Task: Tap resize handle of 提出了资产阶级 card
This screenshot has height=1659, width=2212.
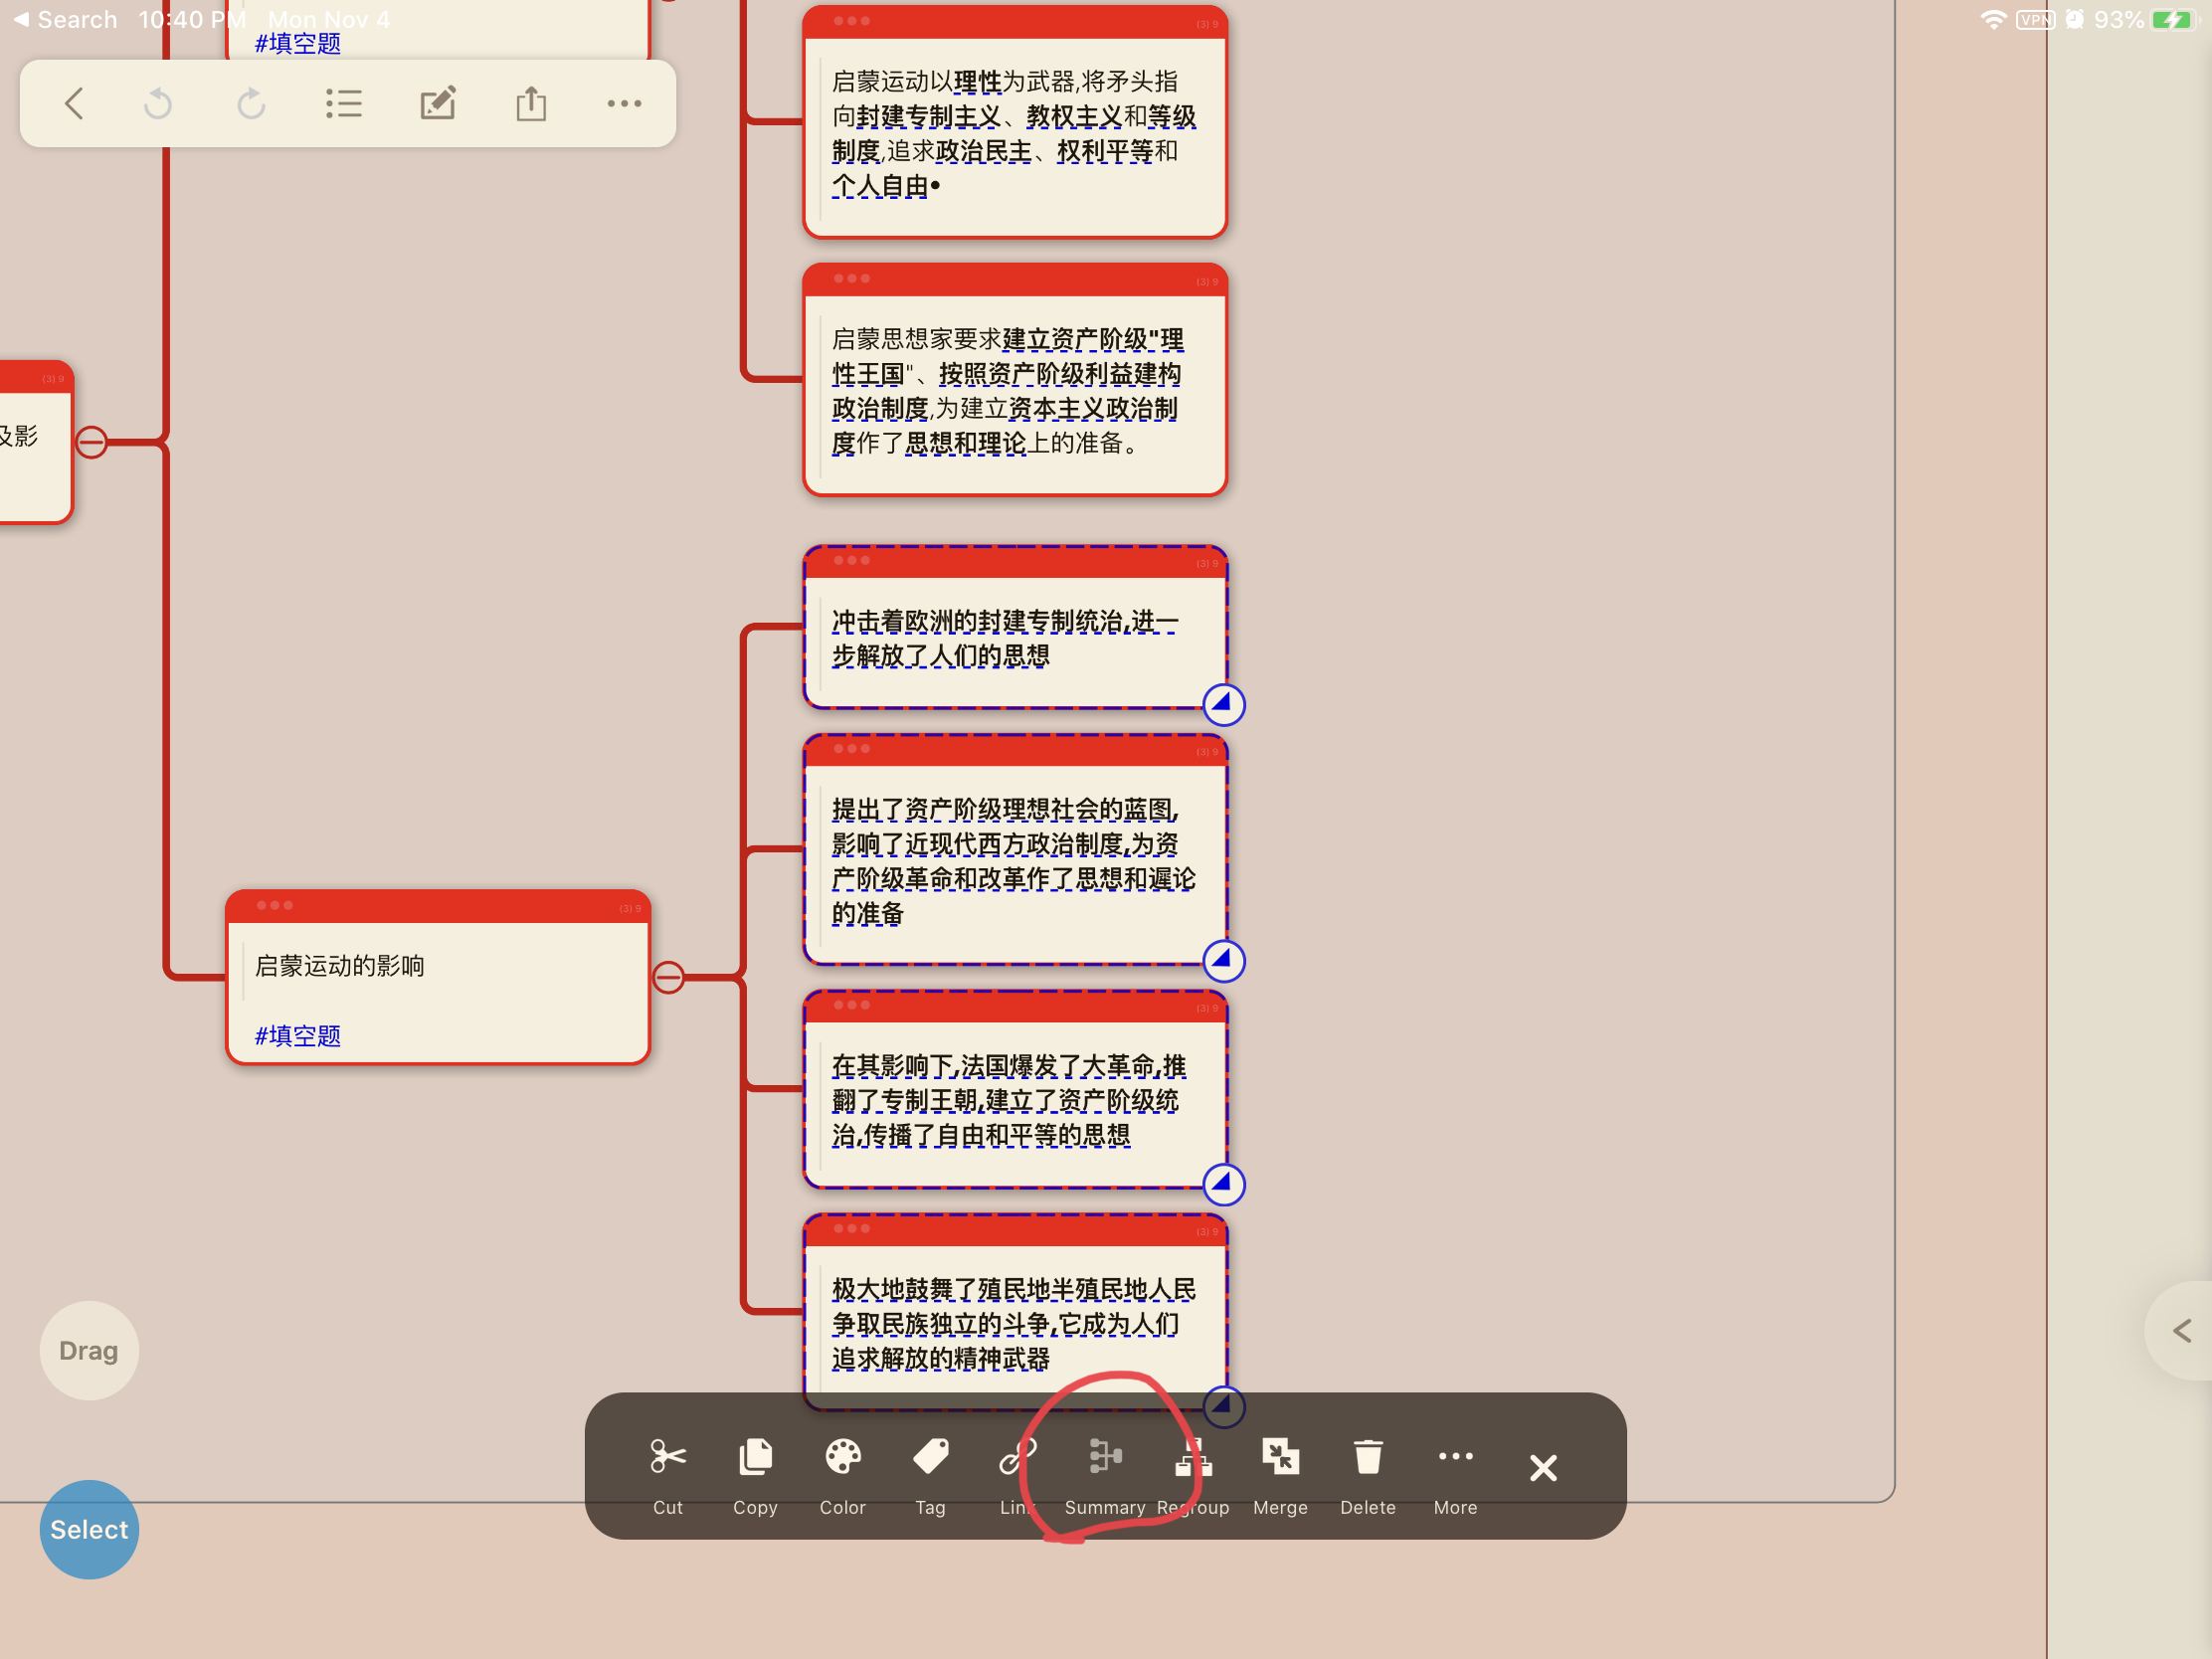Action: (x=1223, y=960)
